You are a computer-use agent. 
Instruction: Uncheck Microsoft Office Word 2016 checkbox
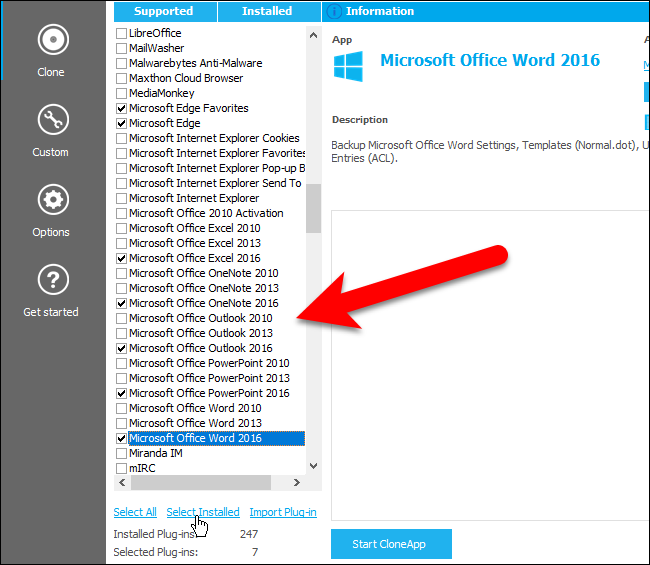click(121, 438)
